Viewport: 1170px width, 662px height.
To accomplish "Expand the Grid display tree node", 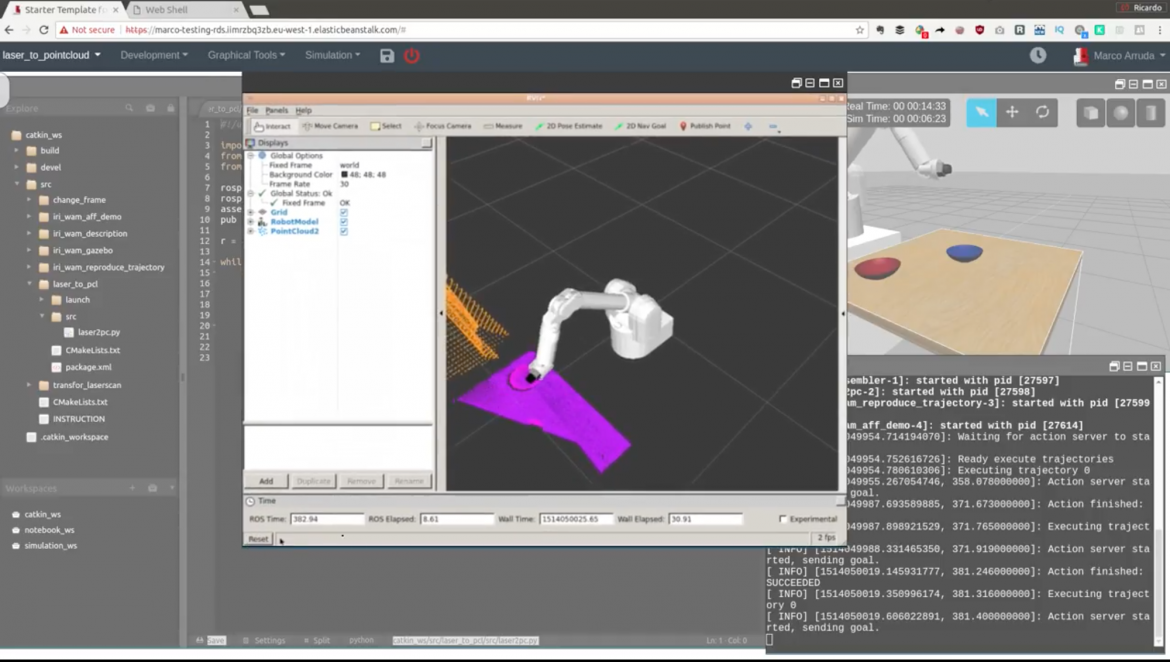I will (x=251, y=213).
